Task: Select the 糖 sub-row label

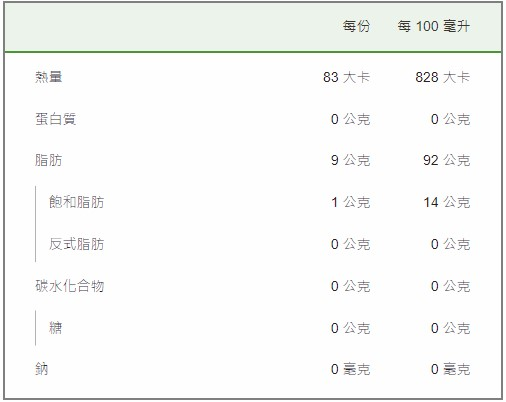Action: coord(56,328)
